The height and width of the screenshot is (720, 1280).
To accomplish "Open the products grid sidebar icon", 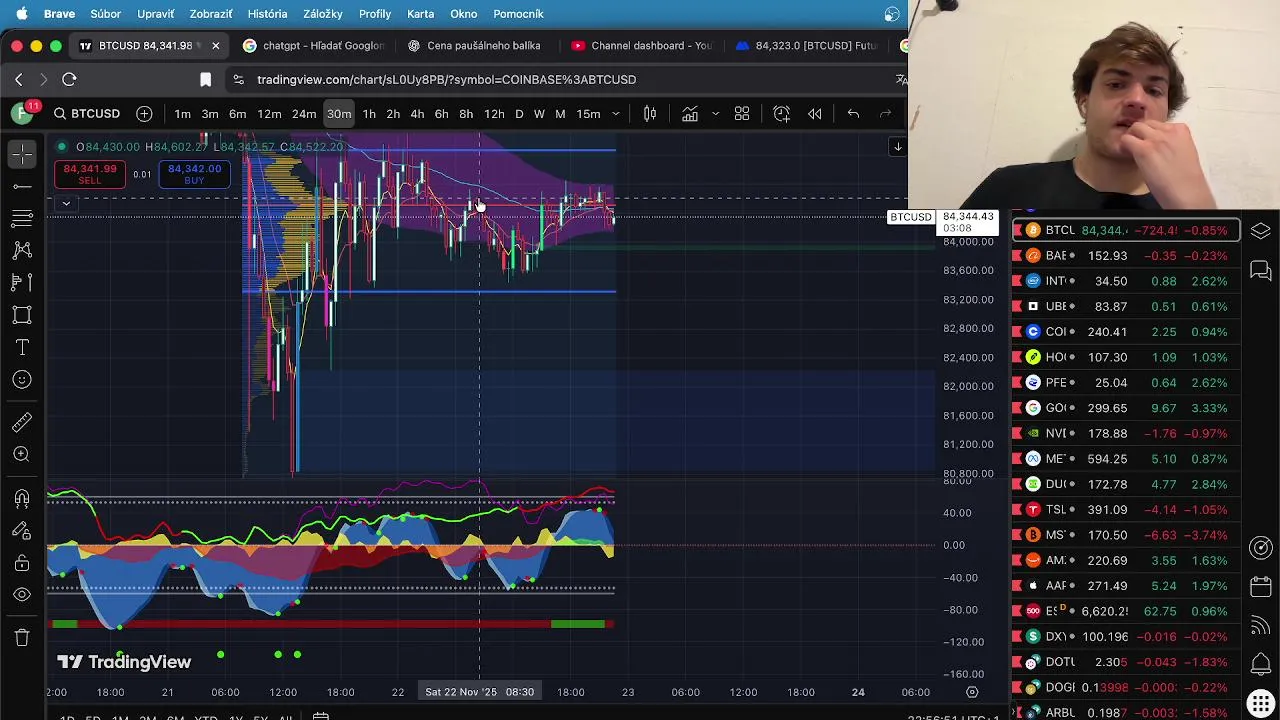I will click(x=1260, y=703).
